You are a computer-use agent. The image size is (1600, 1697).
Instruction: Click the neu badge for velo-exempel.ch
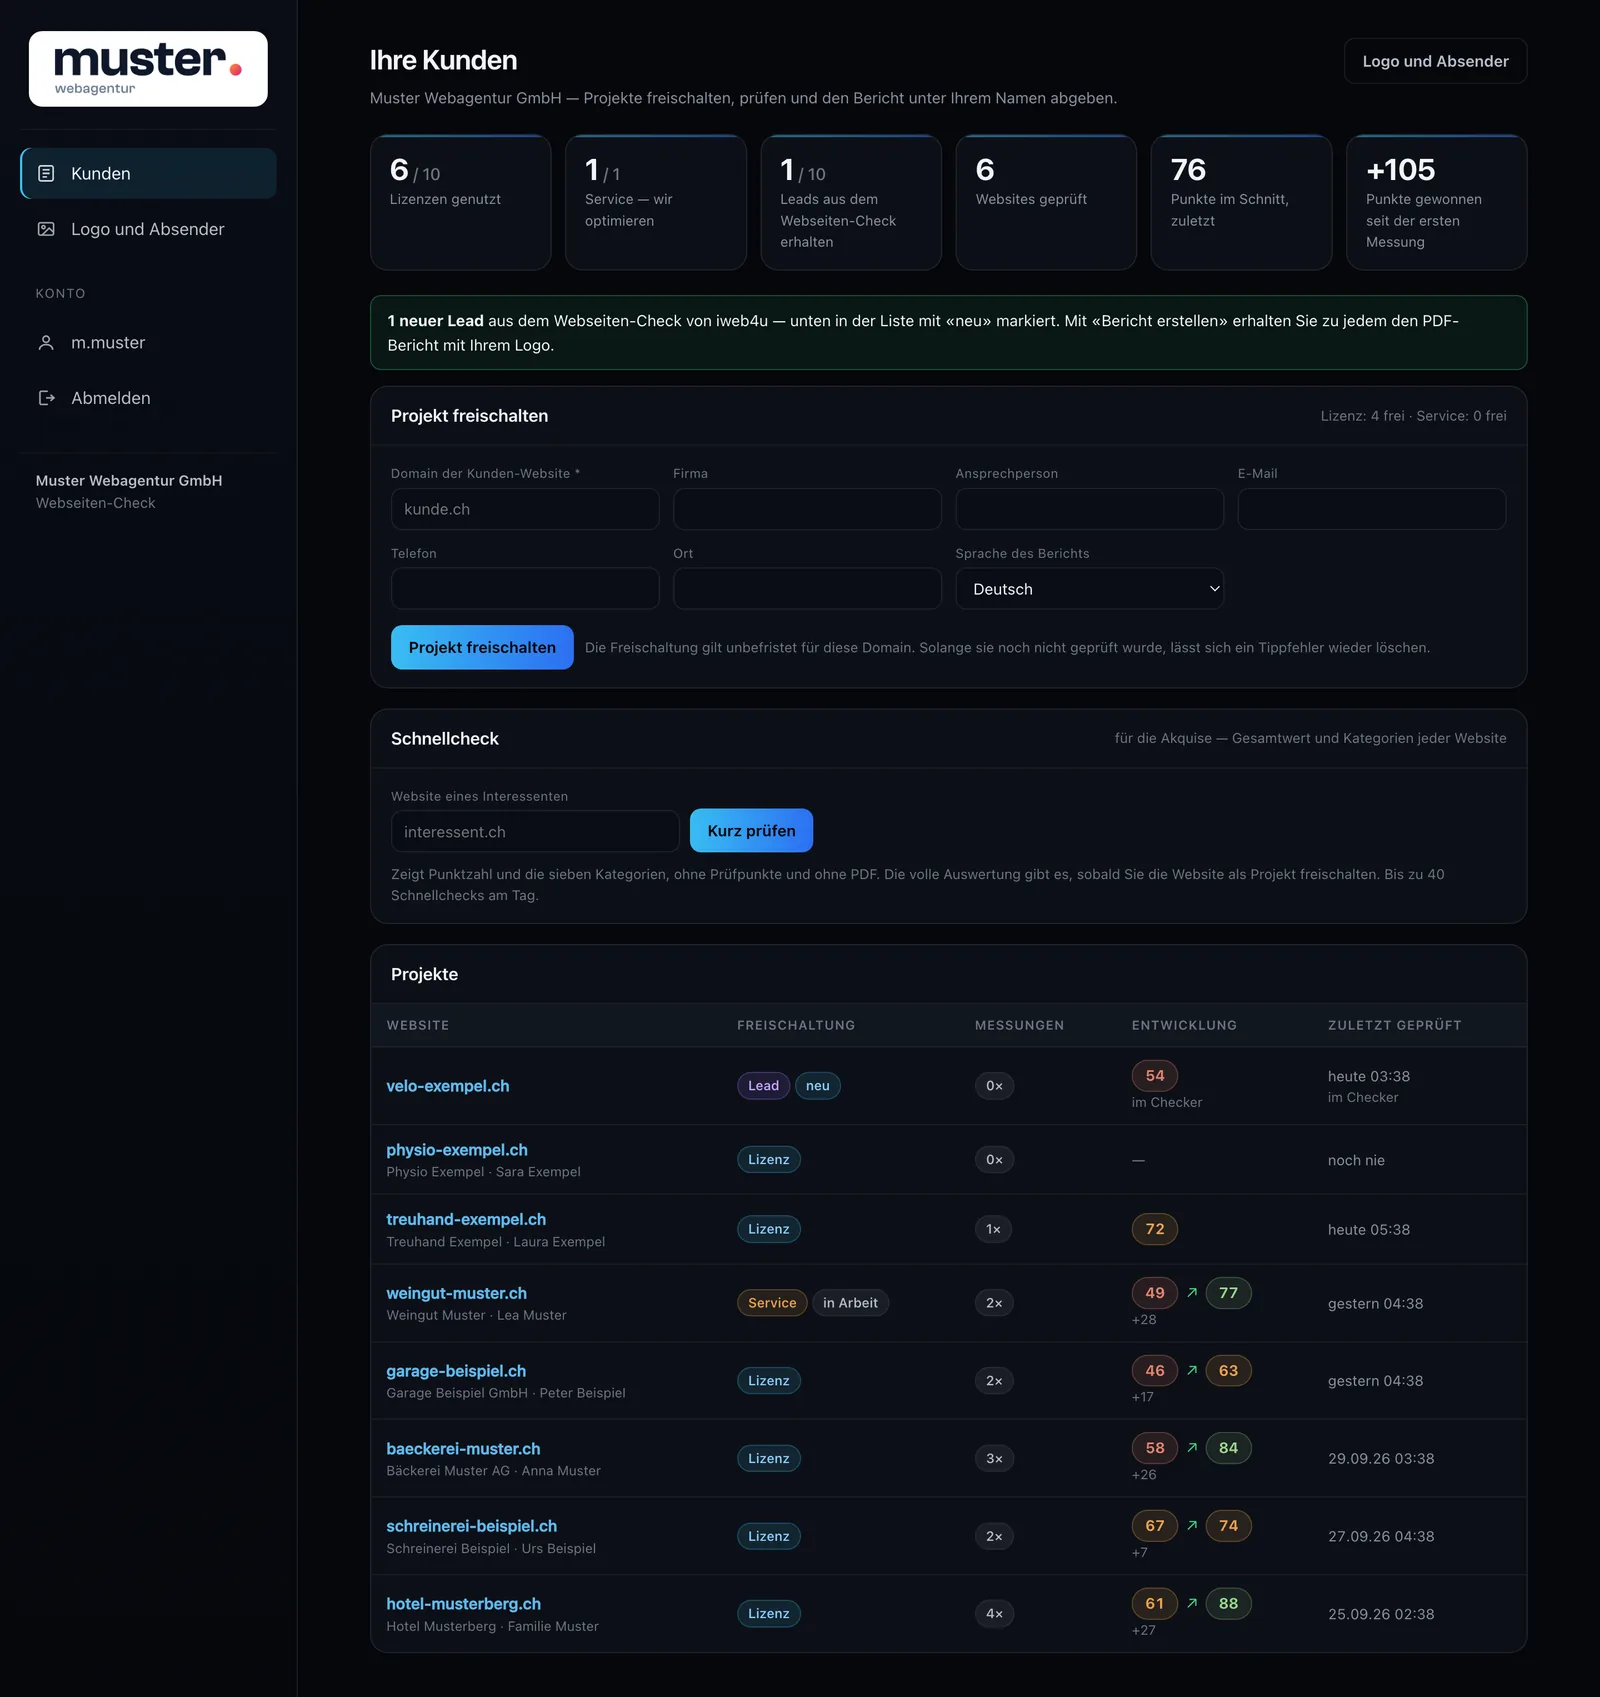click(818, 1086)
